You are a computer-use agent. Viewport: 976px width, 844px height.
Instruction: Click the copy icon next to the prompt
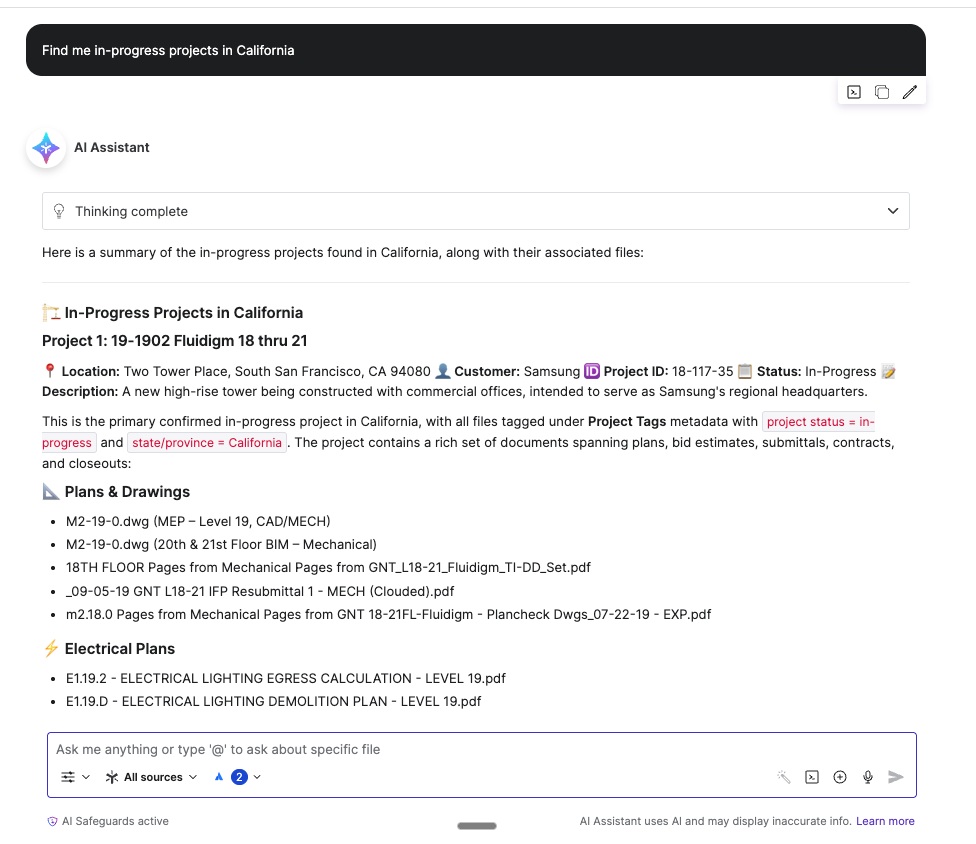(x=881, y=92)
